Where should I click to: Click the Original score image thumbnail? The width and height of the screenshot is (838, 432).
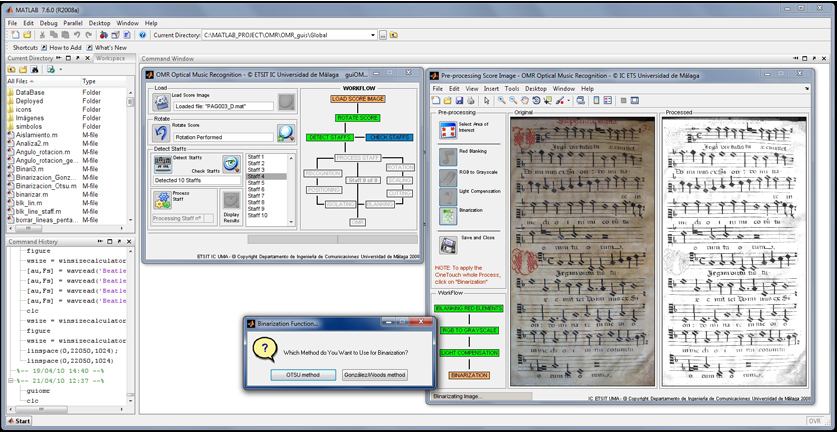(x=583, y=251)
